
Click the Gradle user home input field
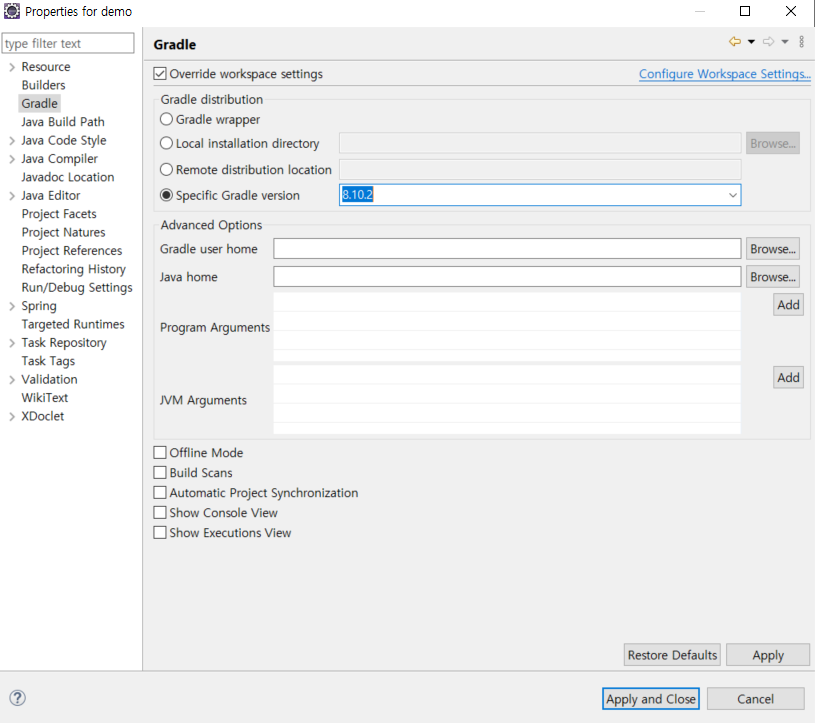click(507, 248)
